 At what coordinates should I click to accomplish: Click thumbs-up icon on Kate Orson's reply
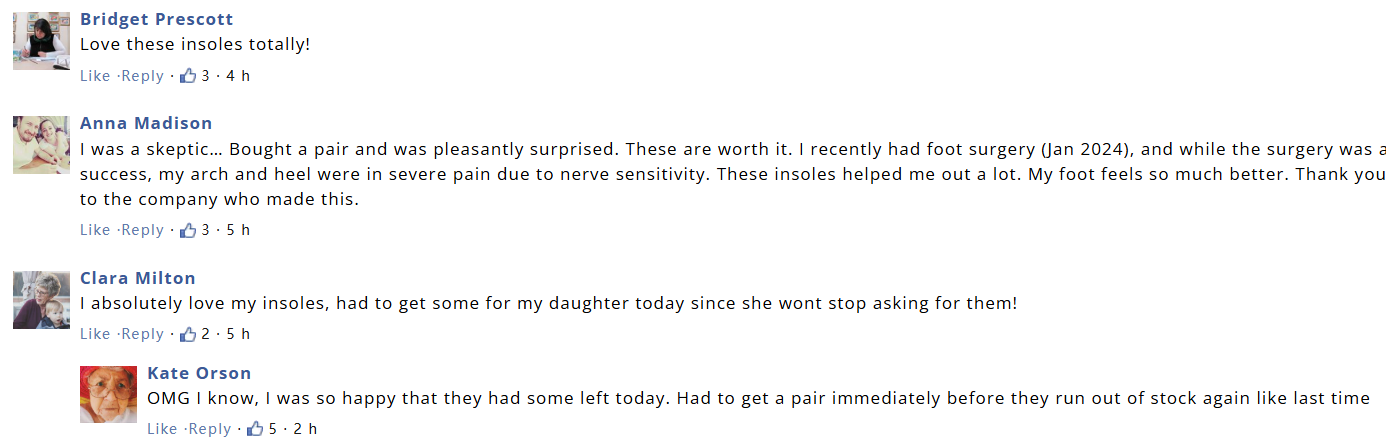coord(255,429)
